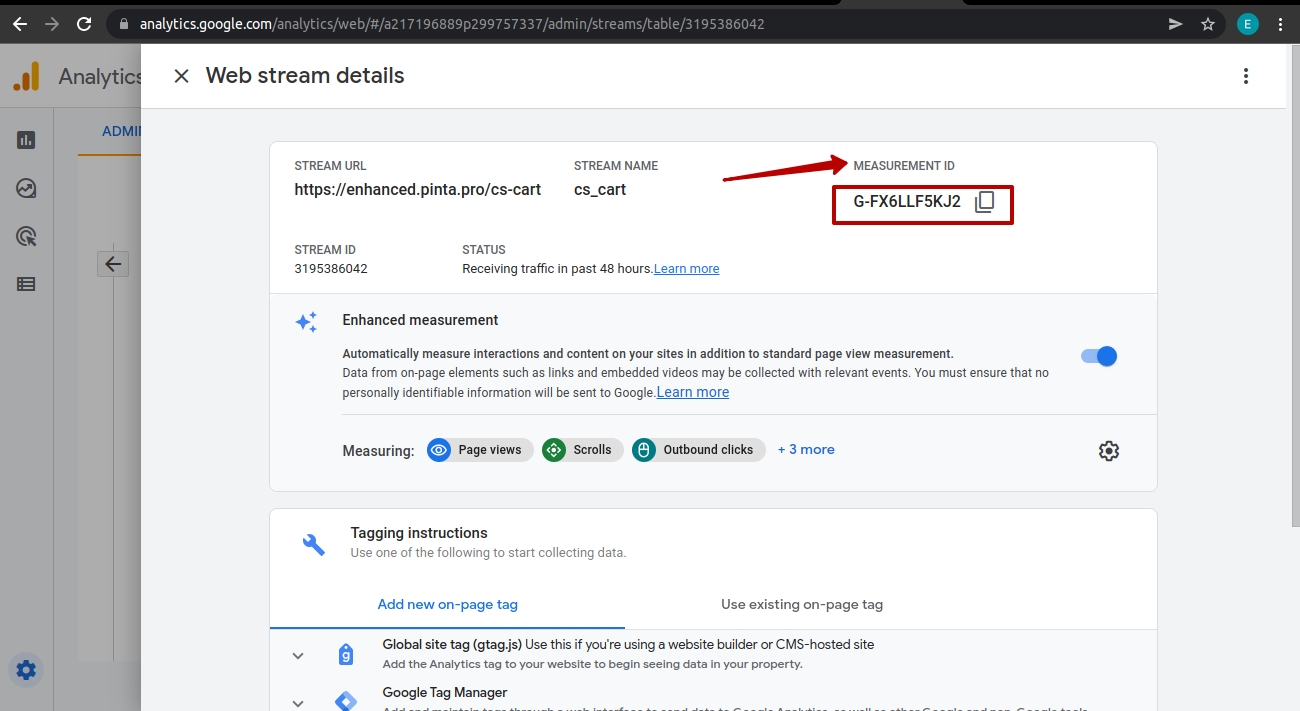Reload the page in browser
The width and height of the screenshot is (1300, 711).
(x=84, y=24)
